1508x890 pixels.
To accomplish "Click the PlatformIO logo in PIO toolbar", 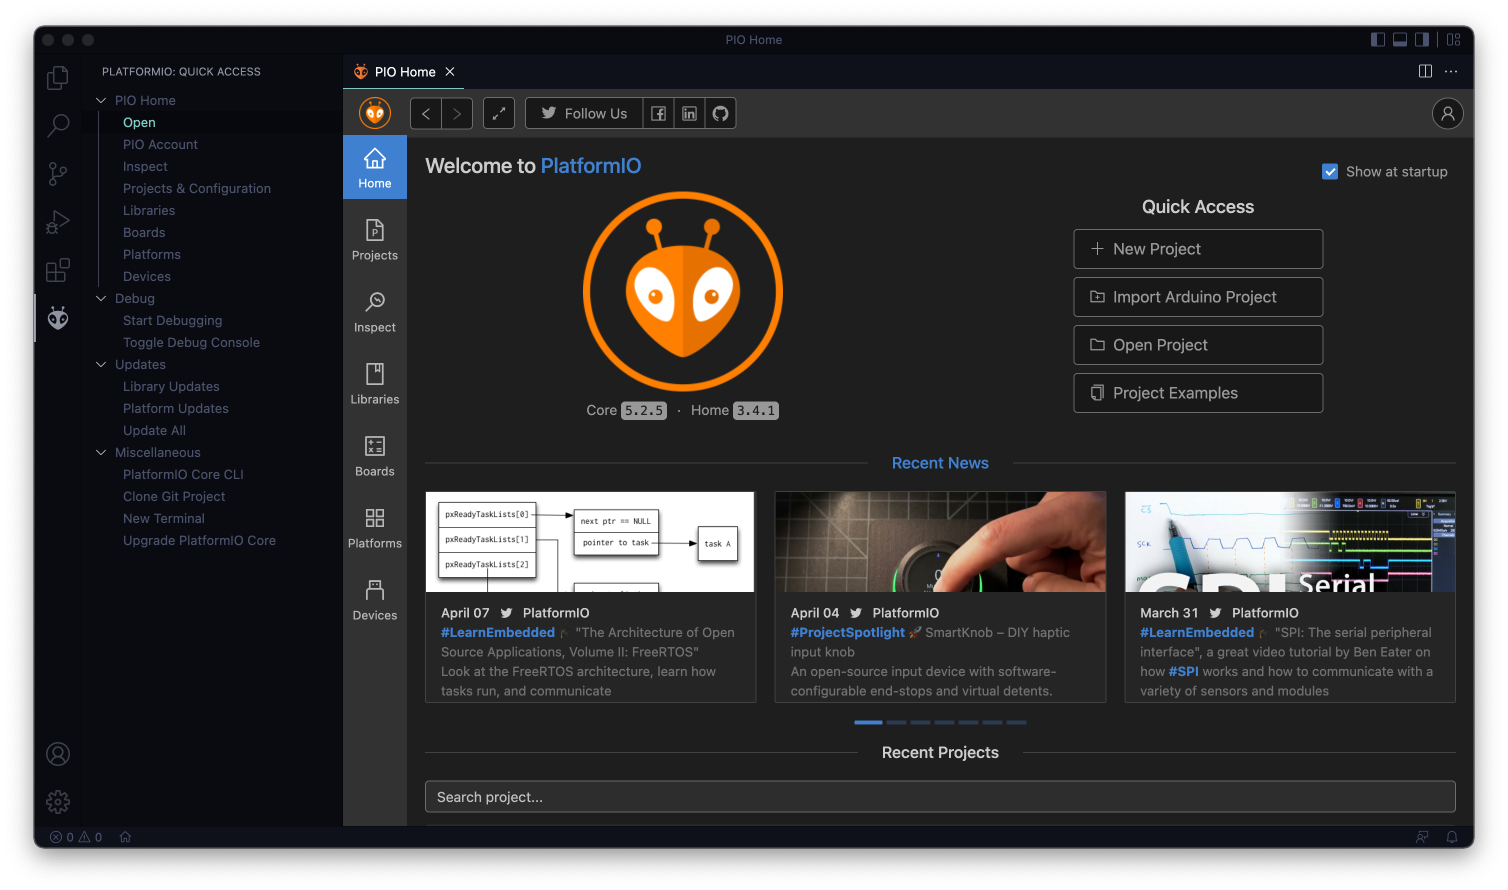I will (375, 113).
